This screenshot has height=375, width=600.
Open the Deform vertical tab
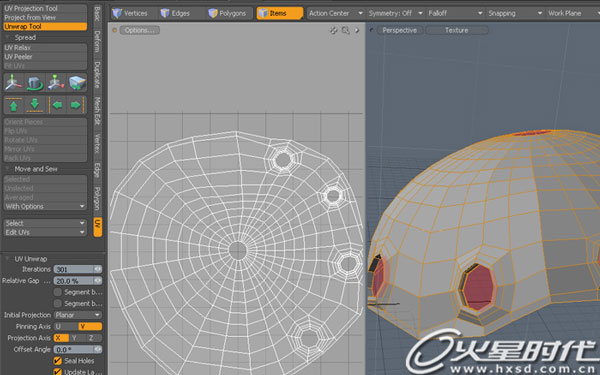(x=98, y=41)
